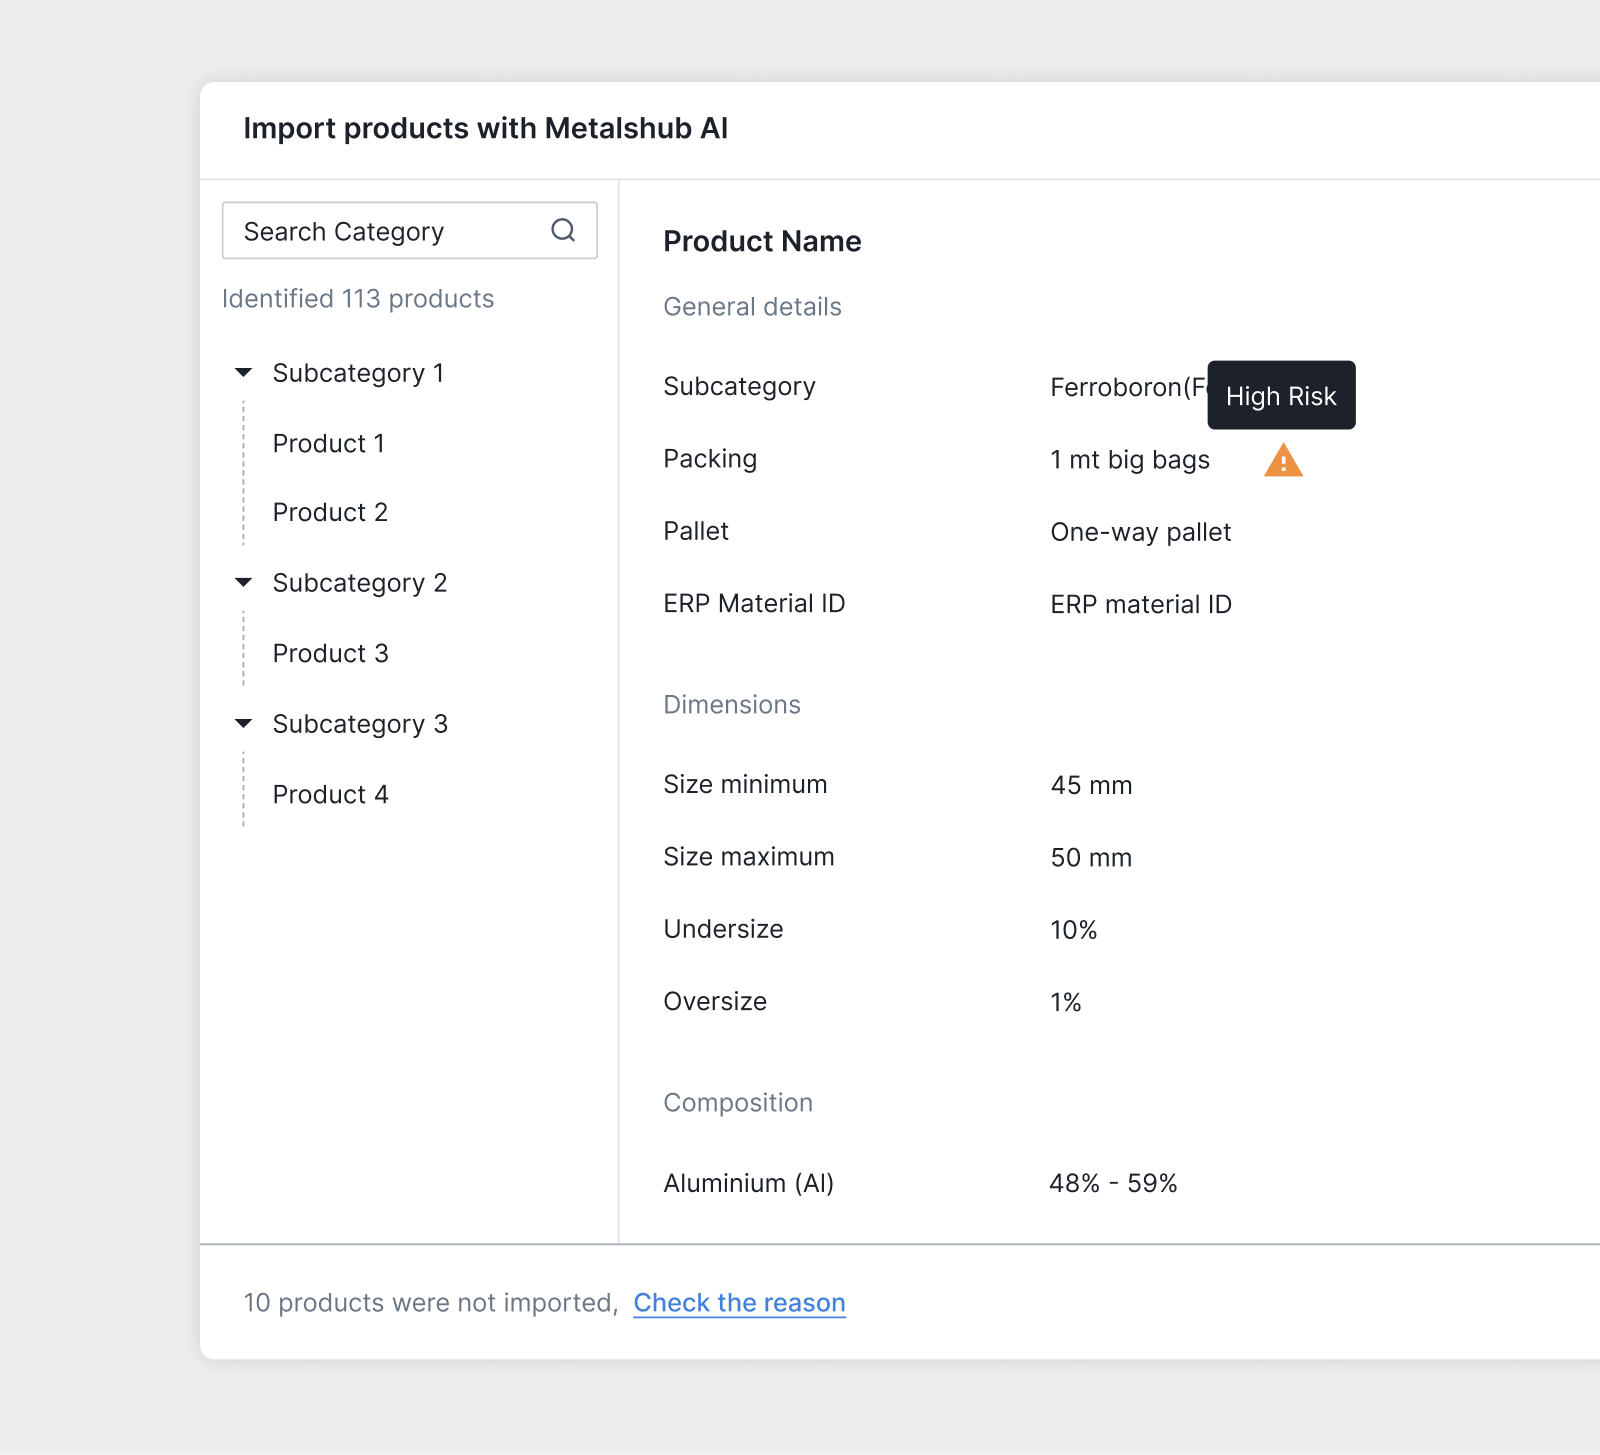Click the Search Category input field
This screenshot has width=1600, height=1455.
point(380,230)
